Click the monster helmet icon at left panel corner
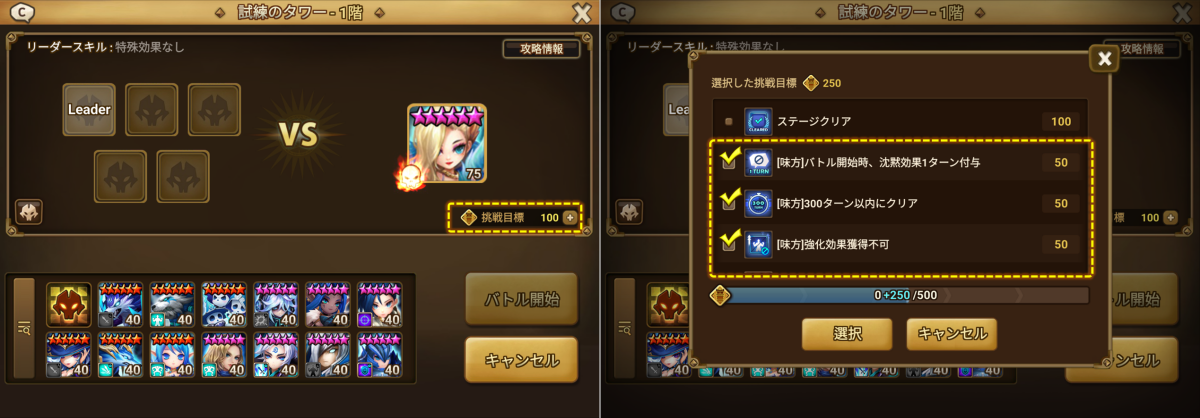Screen dimensions: 1200x418 [x=28, y=213]
